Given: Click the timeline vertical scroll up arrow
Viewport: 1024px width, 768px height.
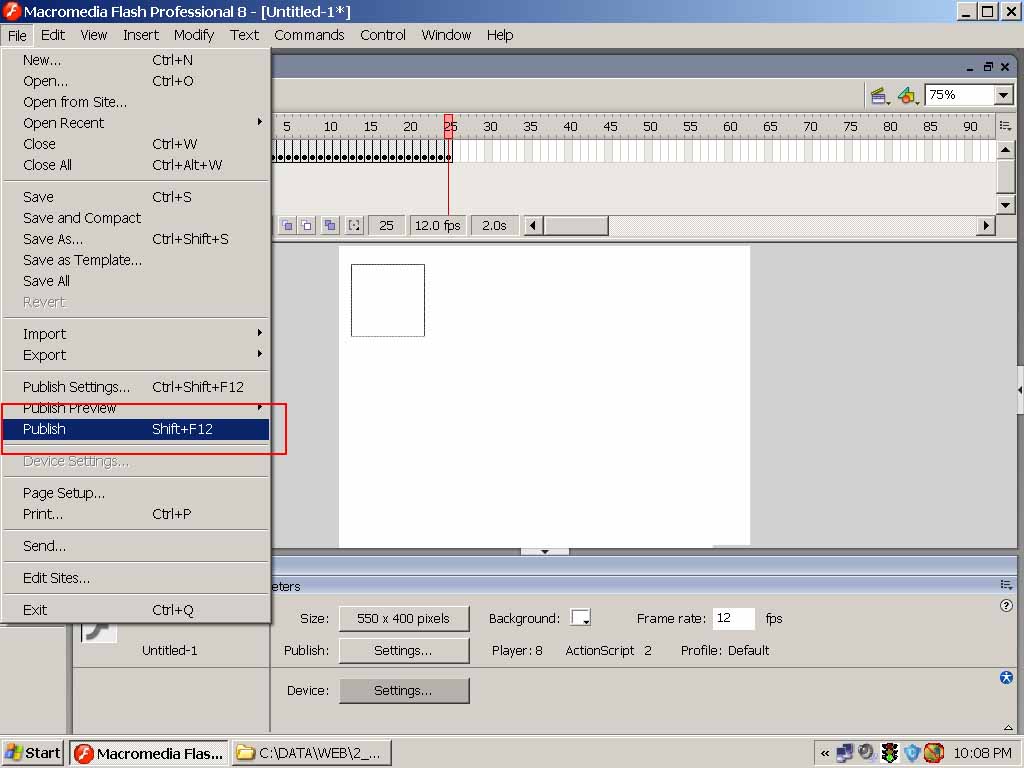Looking at the screenshot, I should tap(1006, 150).
